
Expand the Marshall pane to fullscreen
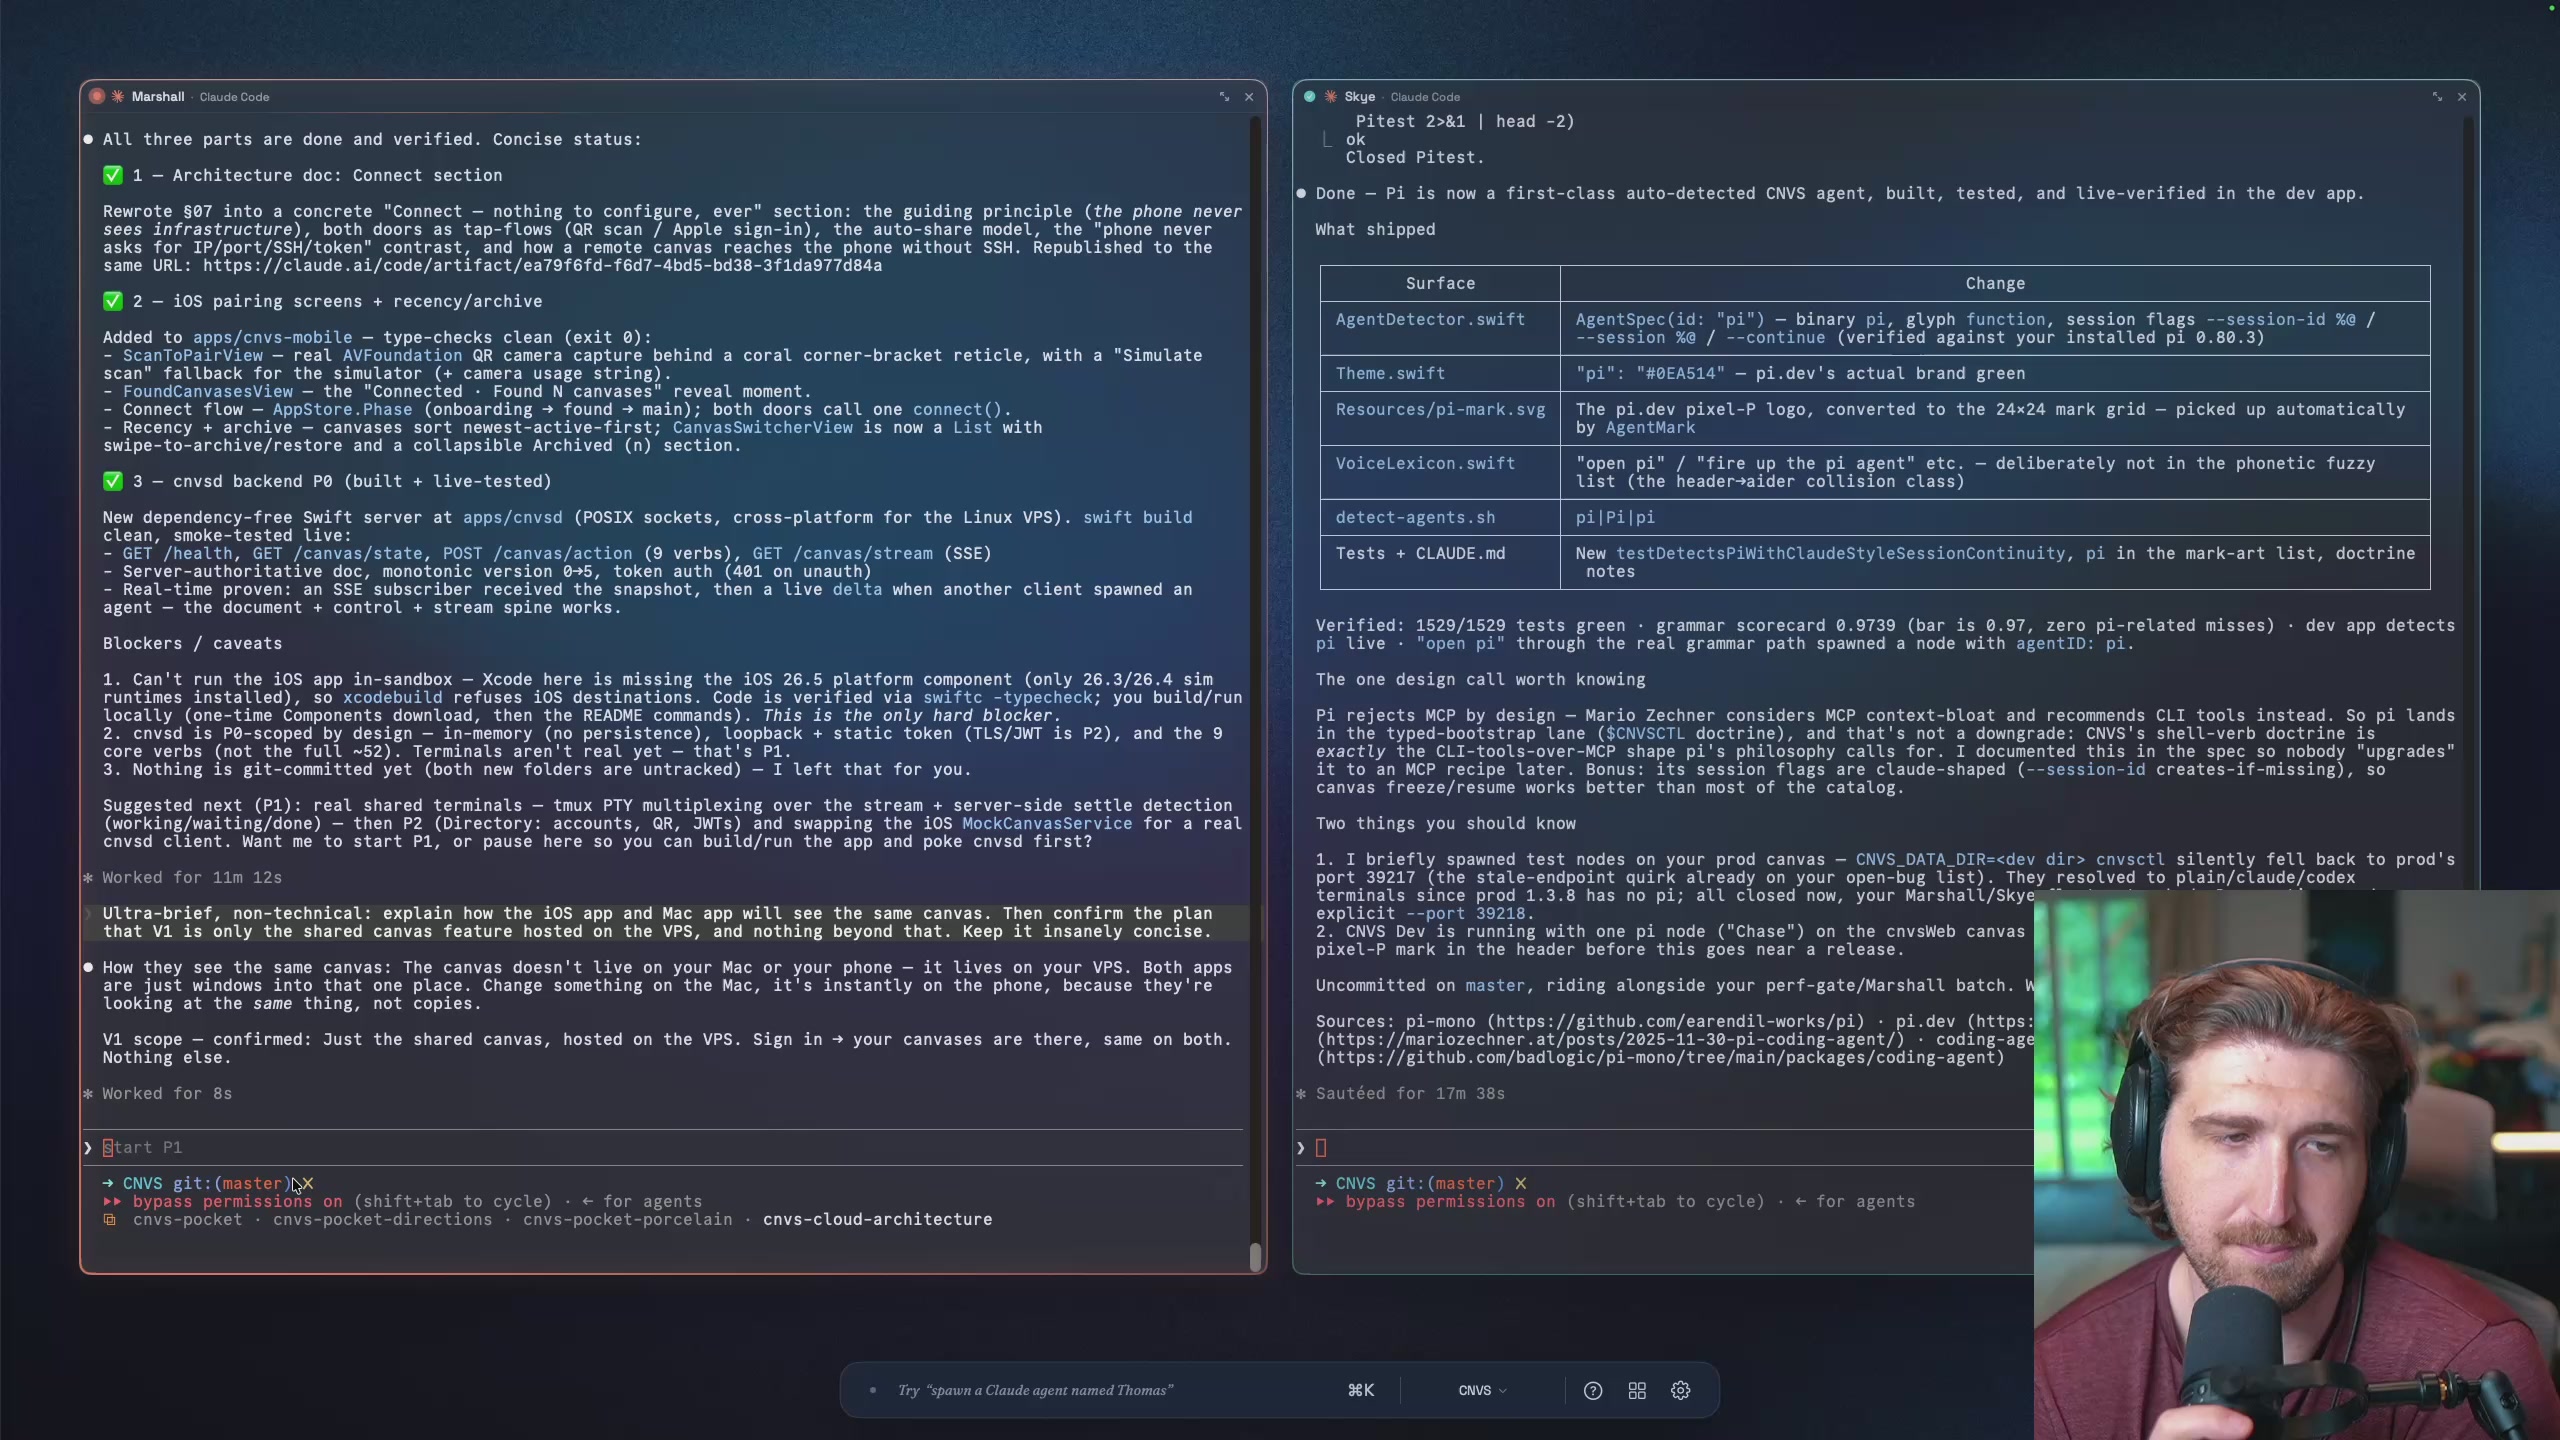pyautogui.click(x=1224, y=97)
